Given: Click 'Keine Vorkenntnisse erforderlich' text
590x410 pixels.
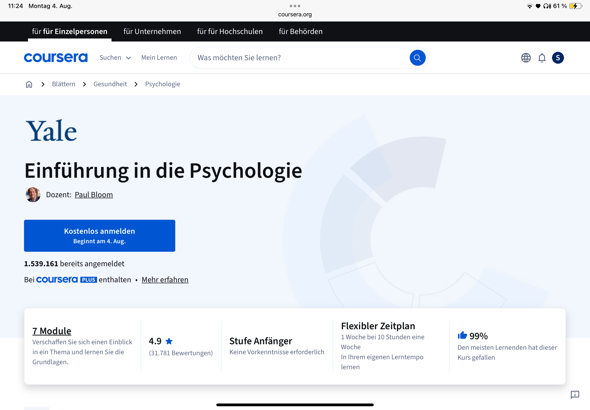Looking at the screenshot, I should pyautogui.click(x=277, y=352).
